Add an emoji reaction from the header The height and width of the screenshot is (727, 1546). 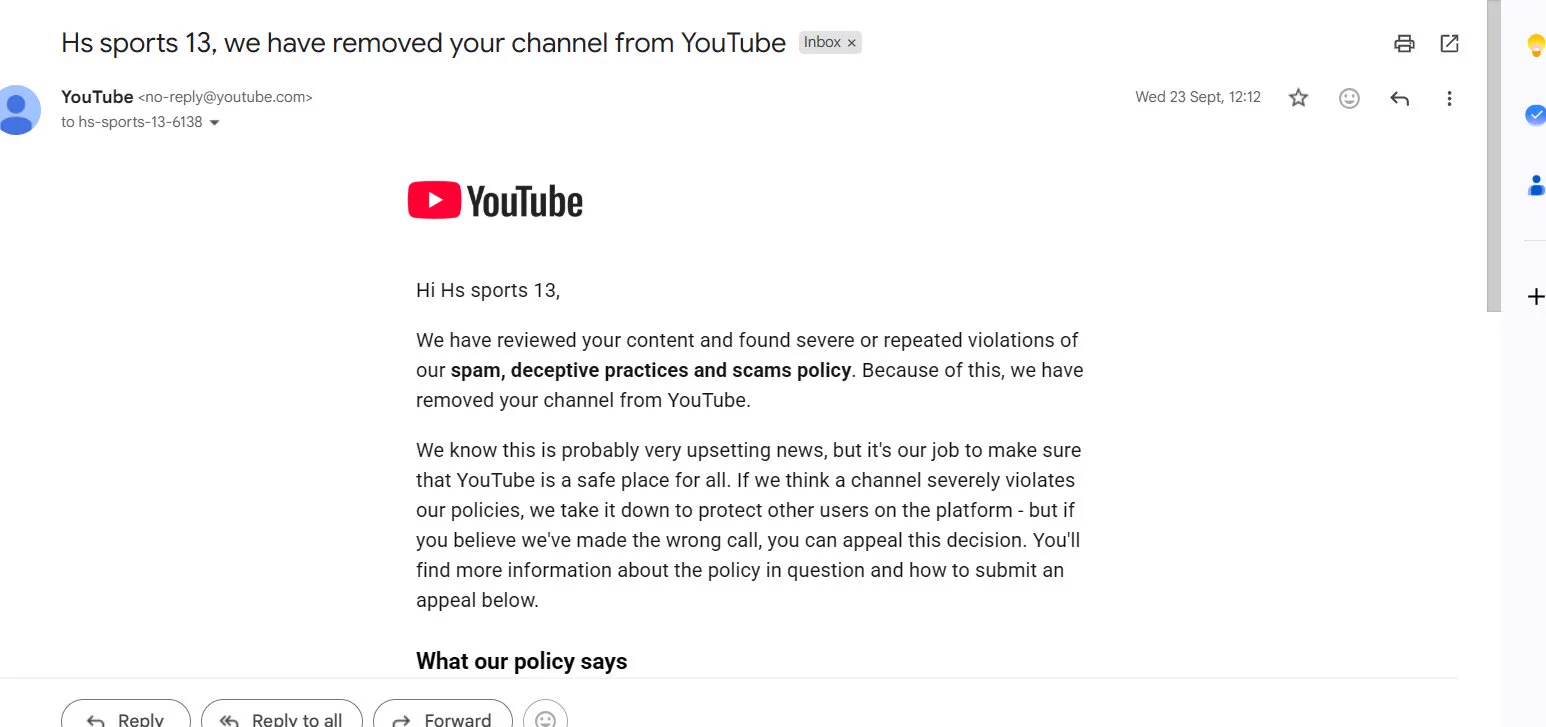tap(1349, 98)
